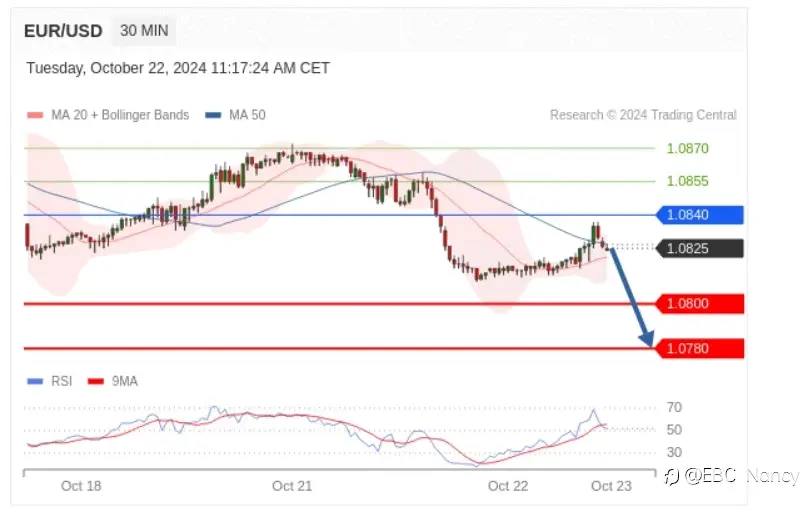Click the RSI 30 level label
The image size is (810, 509).
674,453
